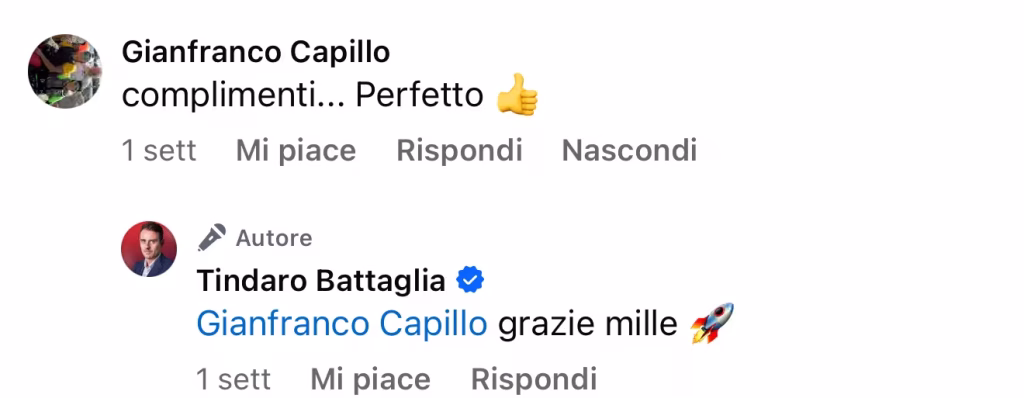The image size is (1024, 398).
Task: Open the reply's 1 sett timestamp
Action: [233, 379]
